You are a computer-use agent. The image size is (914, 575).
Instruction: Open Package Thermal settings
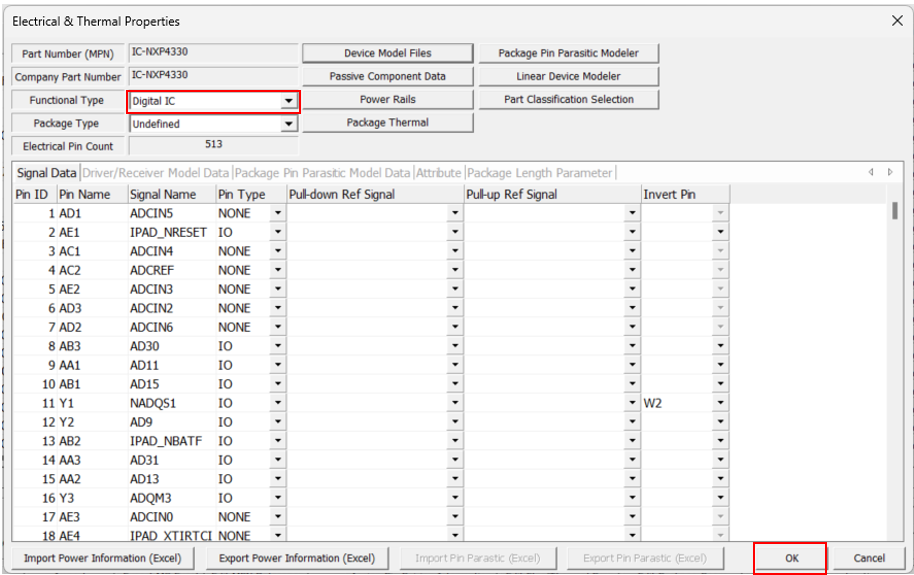tap(387, 122)
